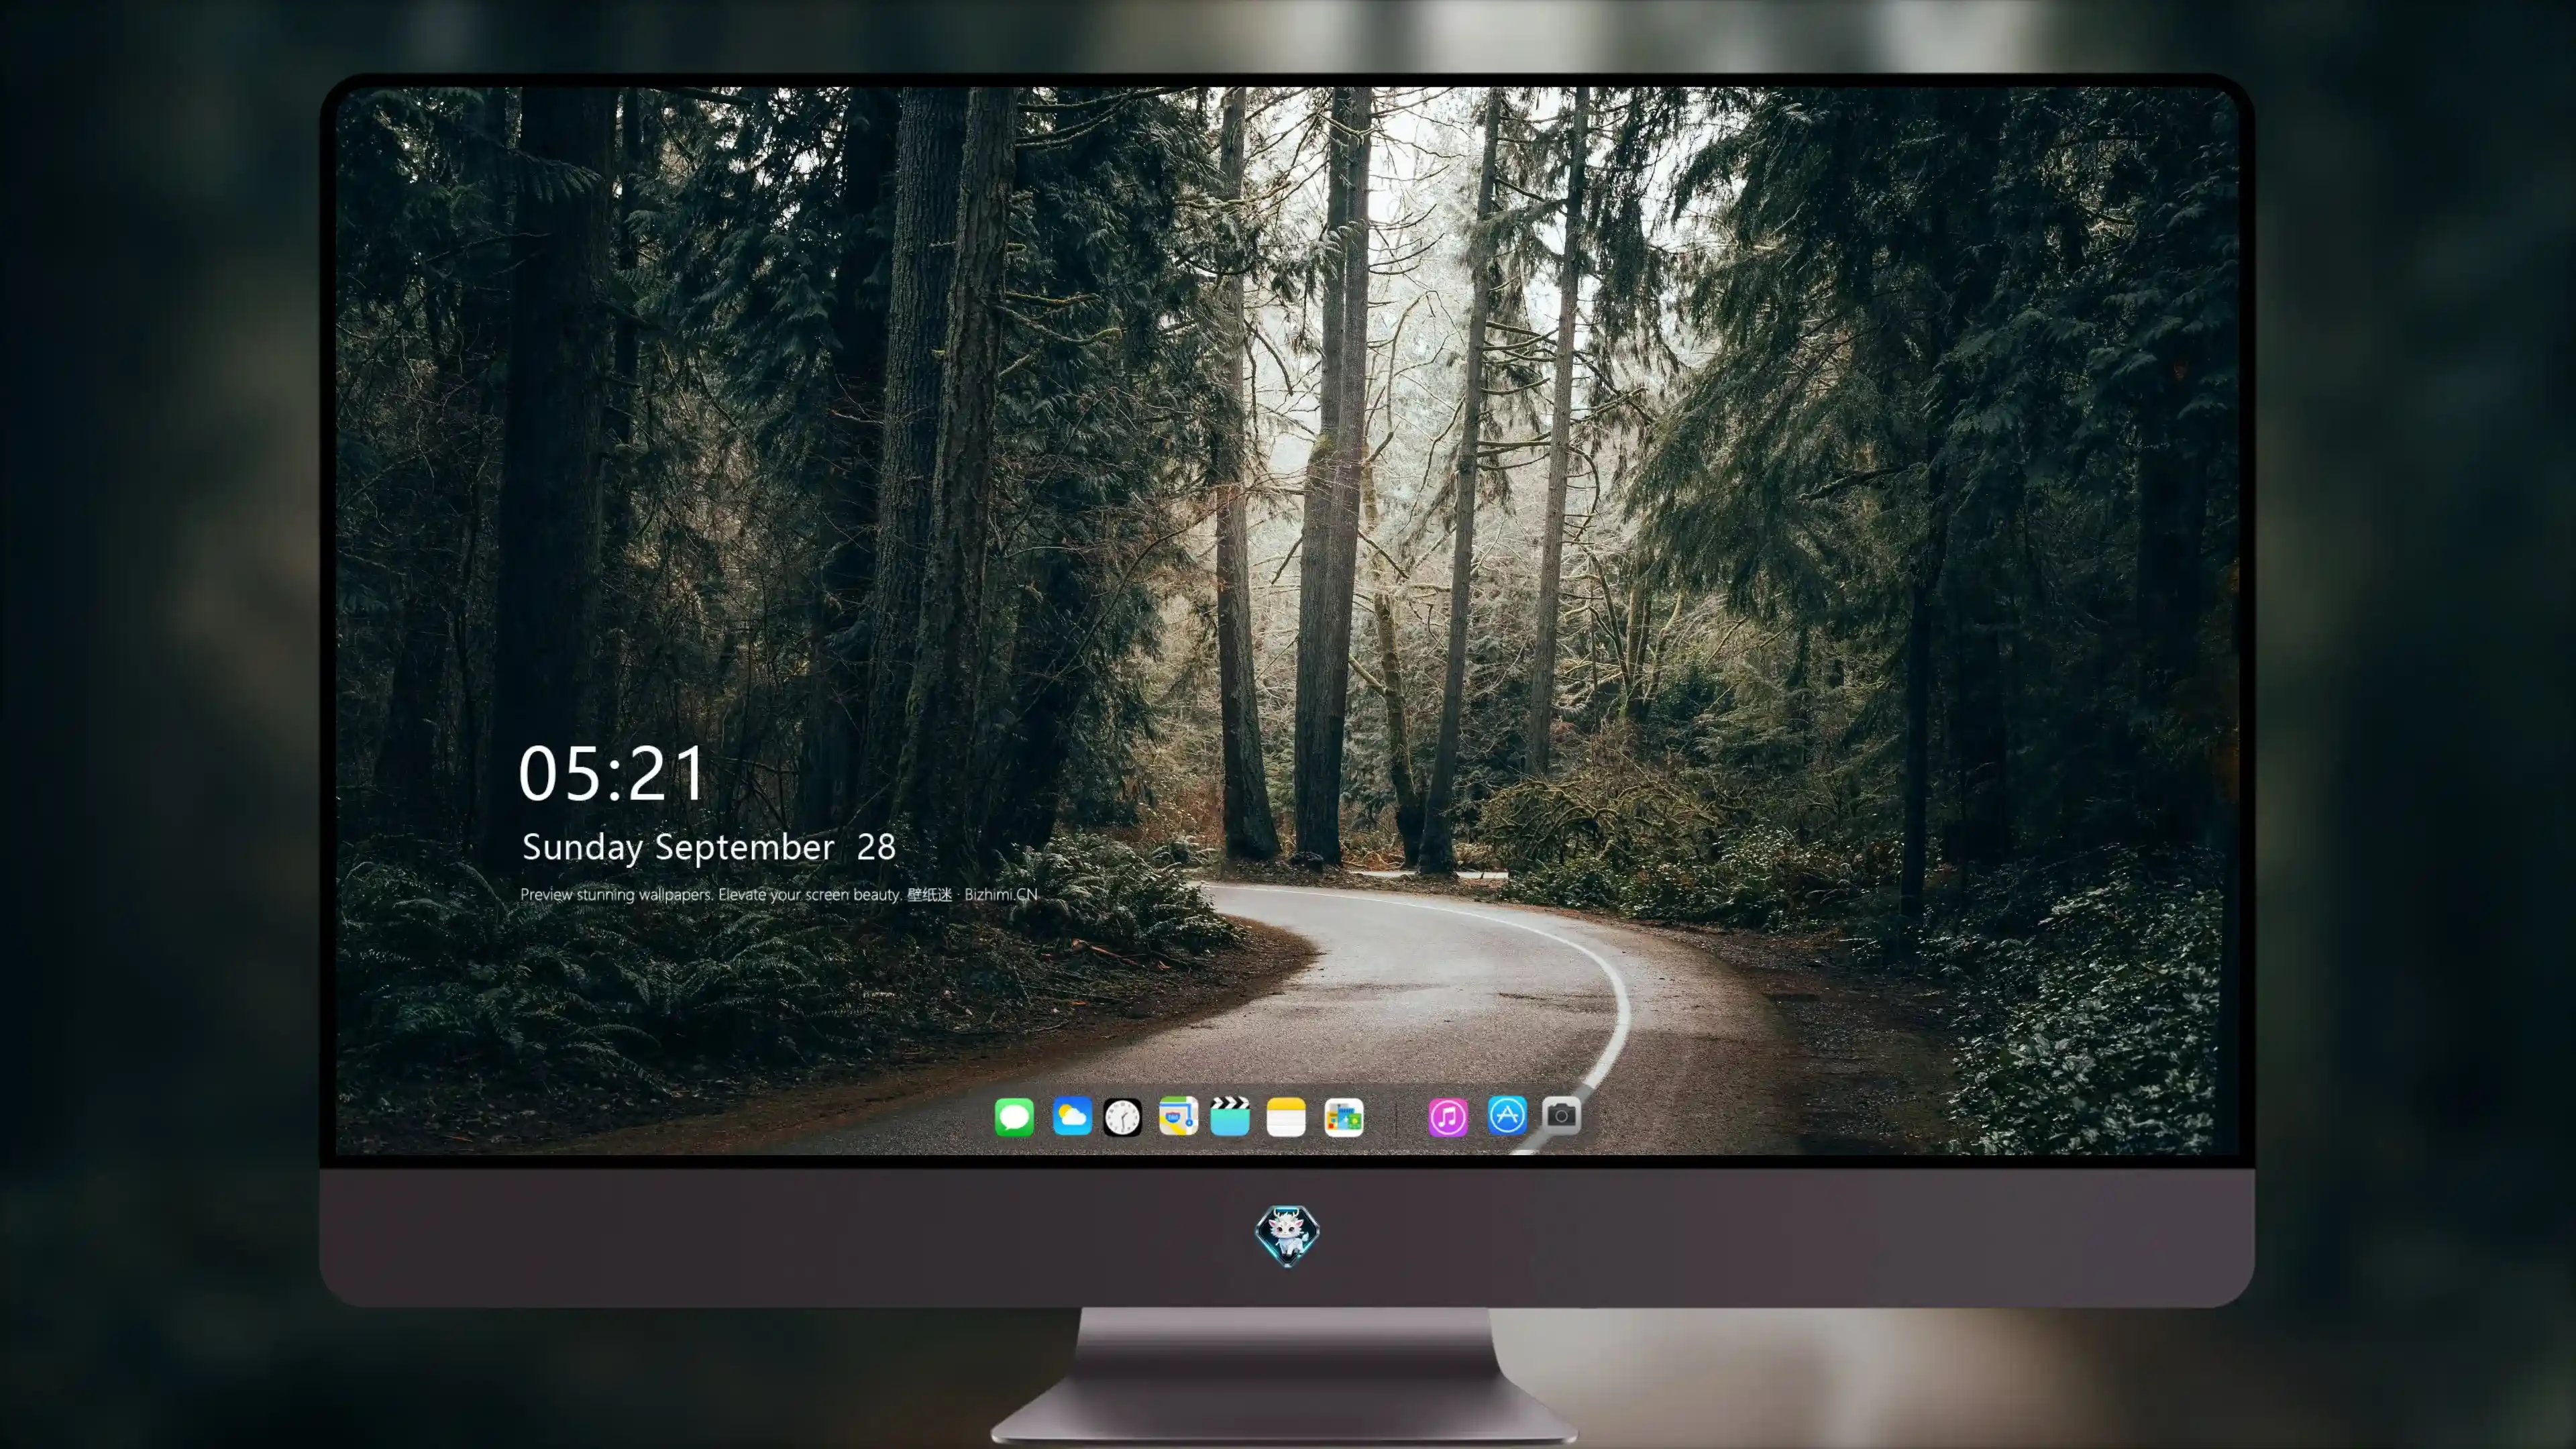This screenshot has width=2576, height=1449.
Task: Click the Preview stunning wallpapers caption
Action: (x=779, y=894)
